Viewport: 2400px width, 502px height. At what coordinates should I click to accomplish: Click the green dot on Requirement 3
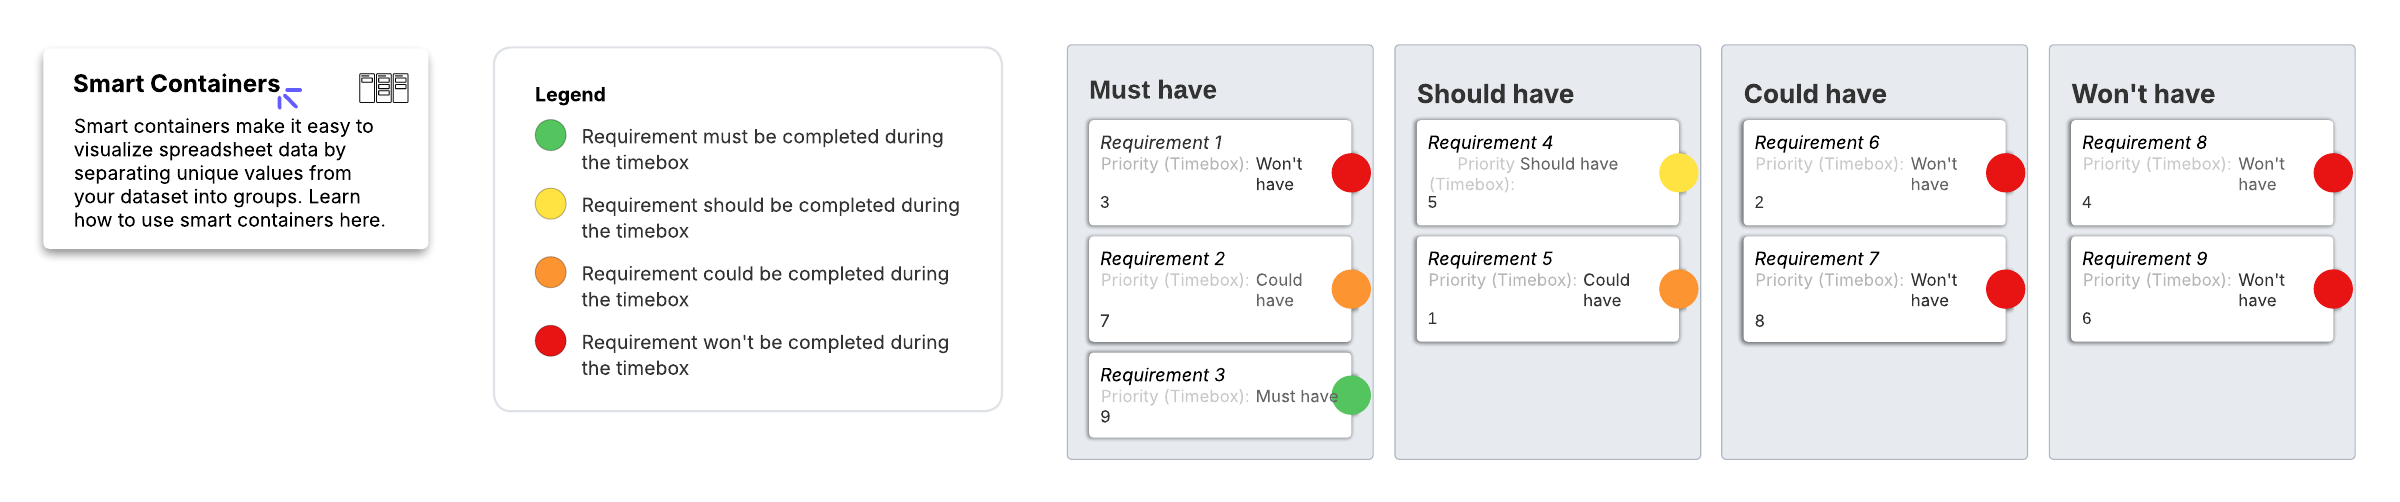click(x=1351, y=395)
